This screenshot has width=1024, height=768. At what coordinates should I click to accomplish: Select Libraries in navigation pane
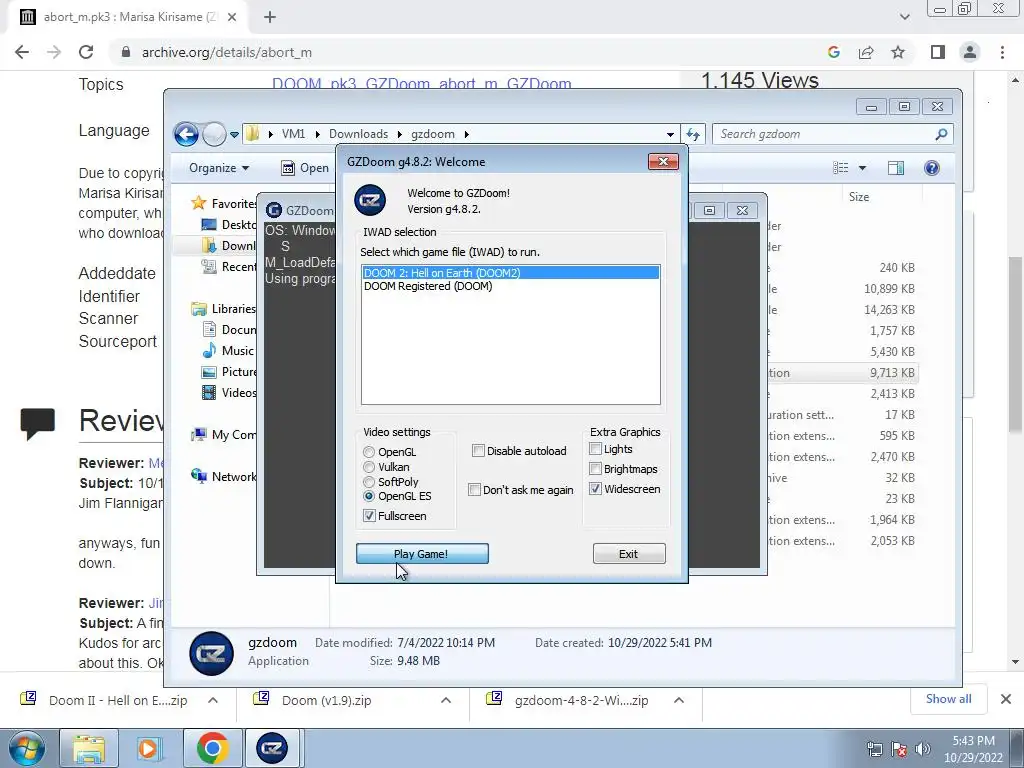click(x=223, y=309)
